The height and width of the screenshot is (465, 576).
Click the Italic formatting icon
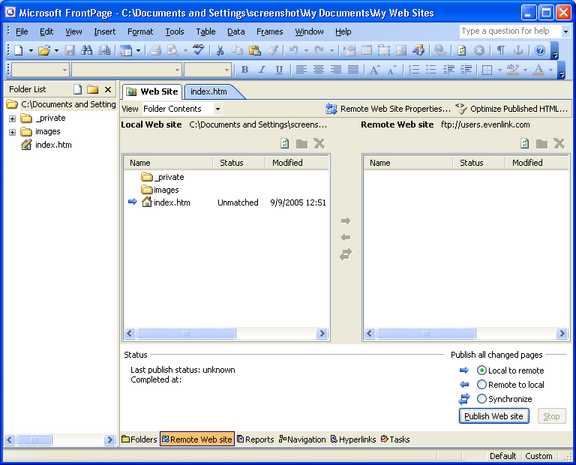pos(262,69)
